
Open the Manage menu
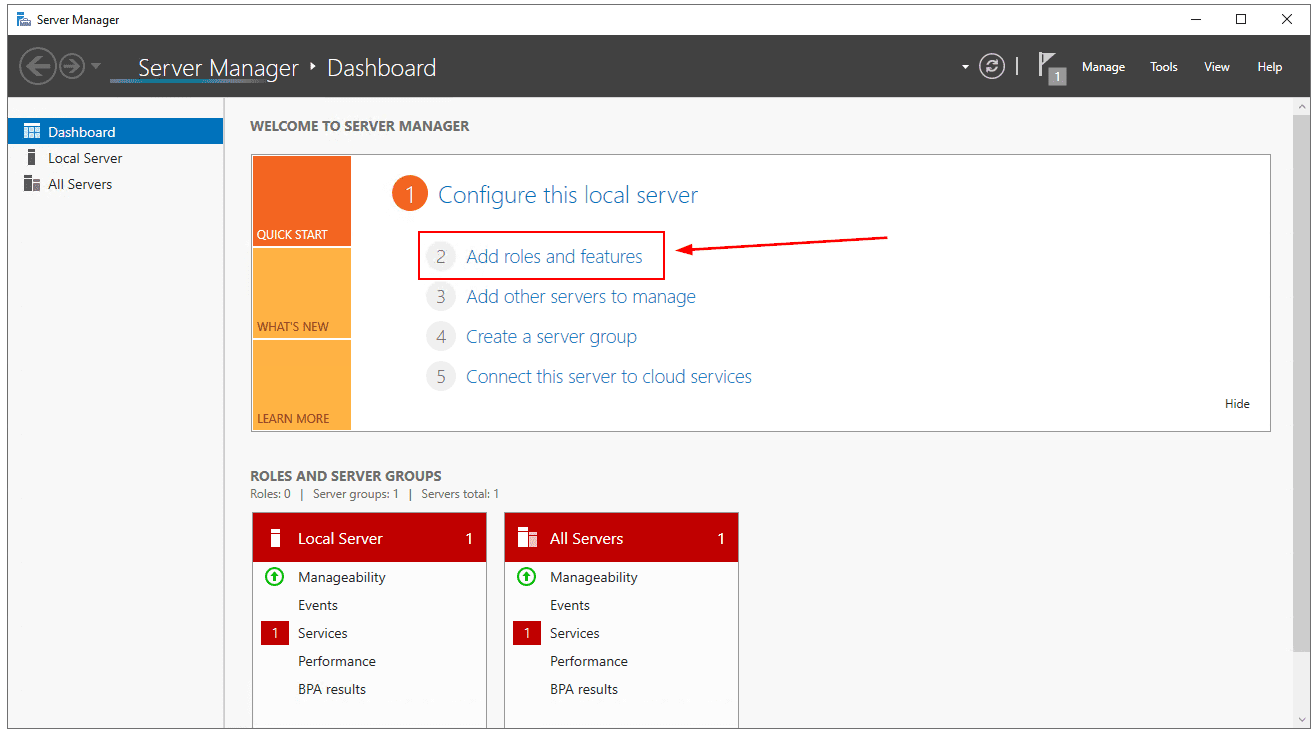point(1103,67)
